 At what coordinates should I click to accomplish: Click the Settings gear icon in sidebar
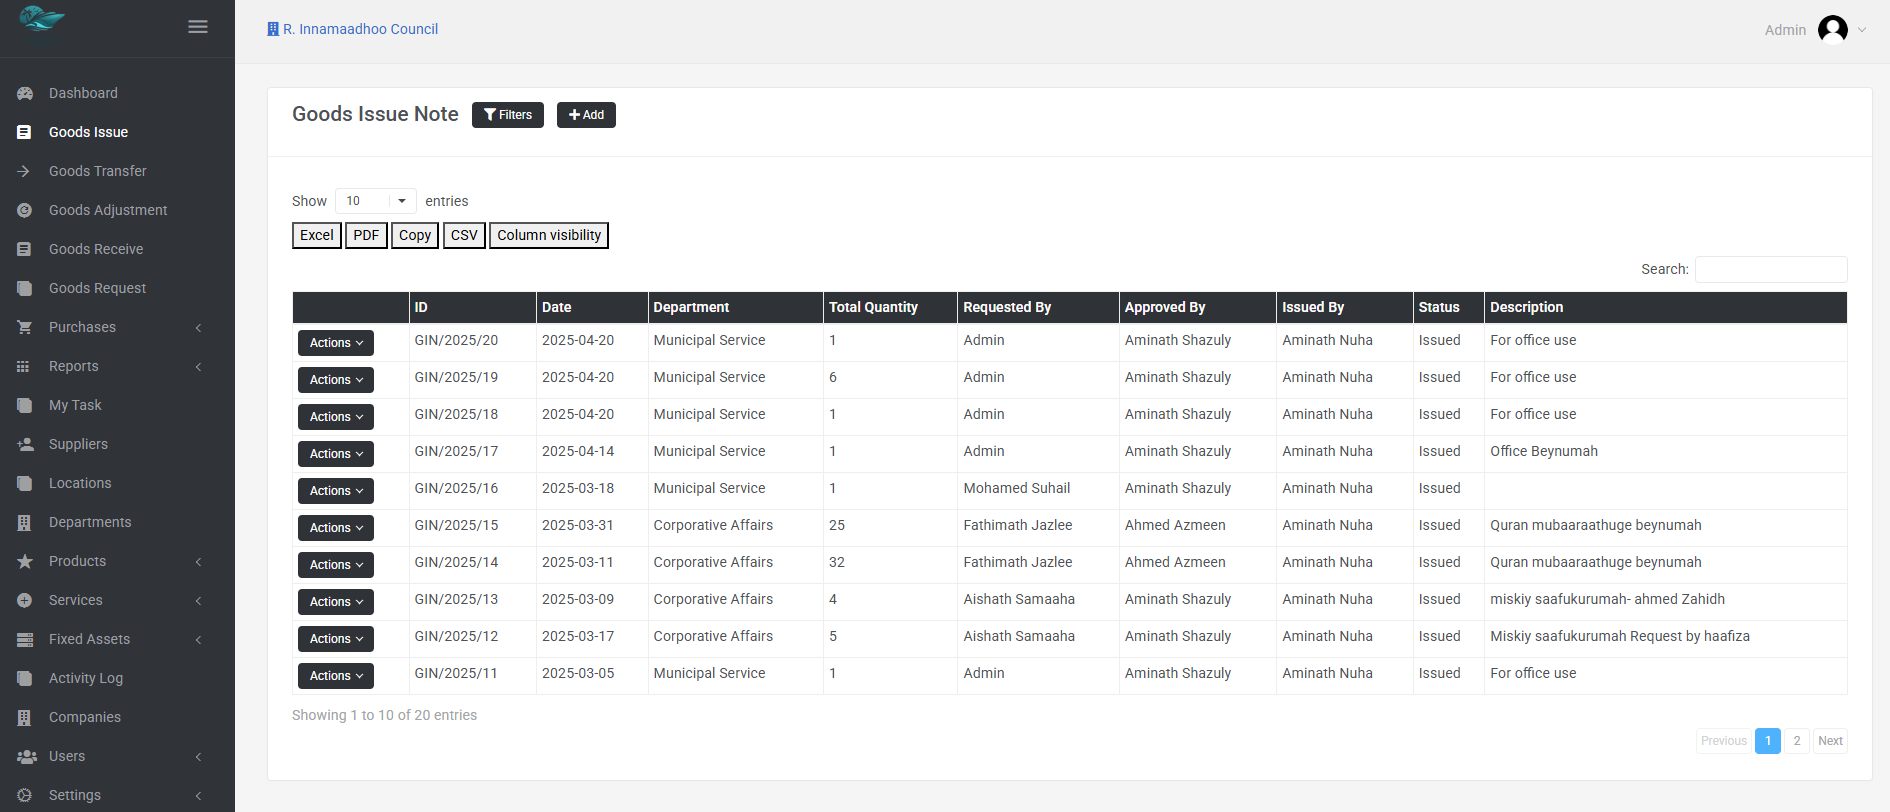(25, 795)
